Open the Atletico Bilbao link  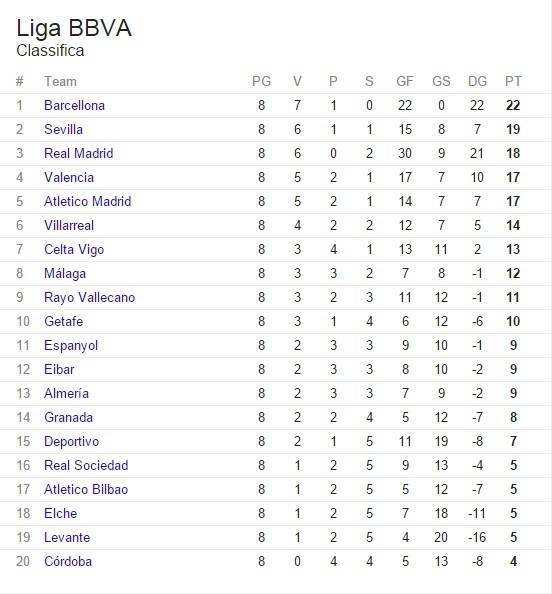pyautogui.click(x=86, y=489)
